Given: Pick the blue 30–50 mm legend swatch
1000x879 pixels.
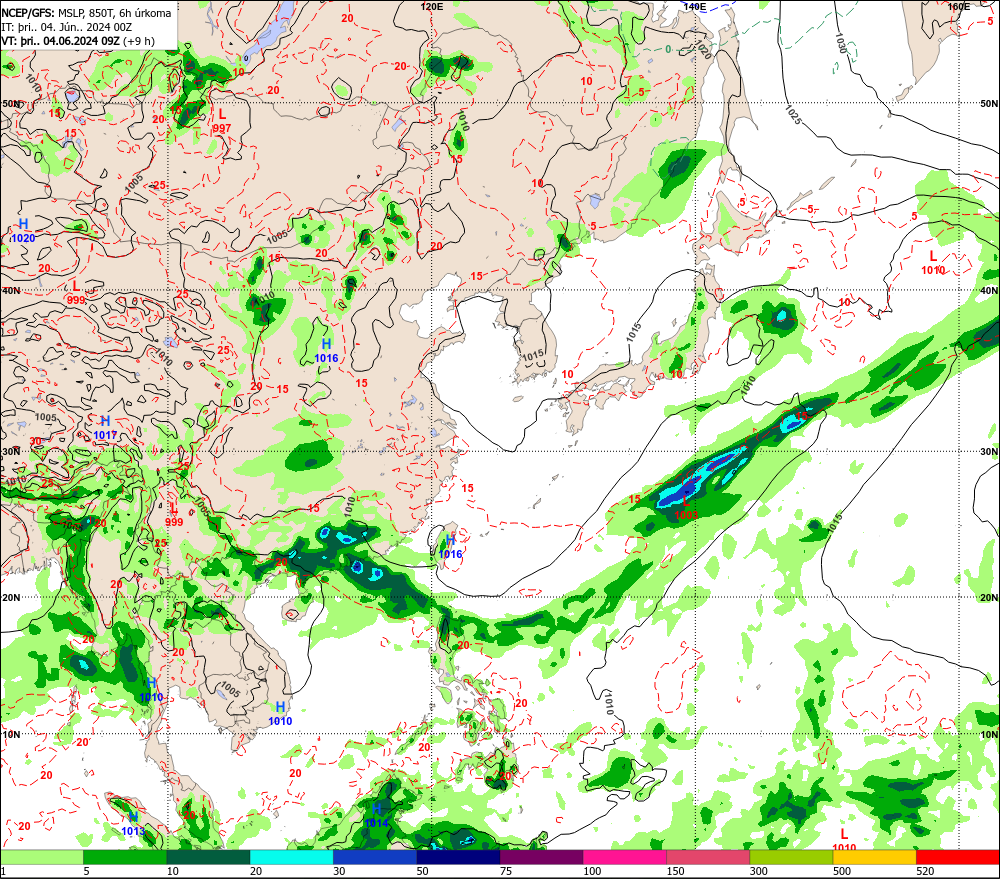Looking at the screenshot, I should pyautogui.click(x=375, y=857).
